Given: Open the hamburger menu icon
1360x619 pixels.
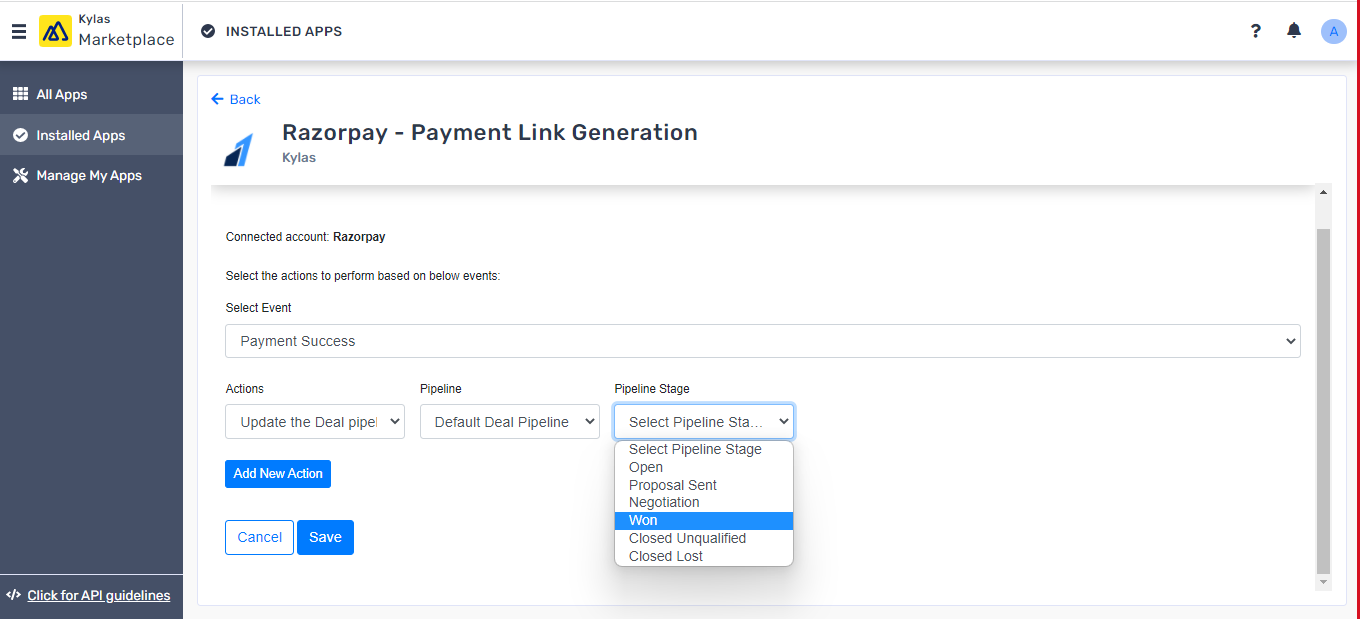Looking at the screenshot, I should point(19,32).
